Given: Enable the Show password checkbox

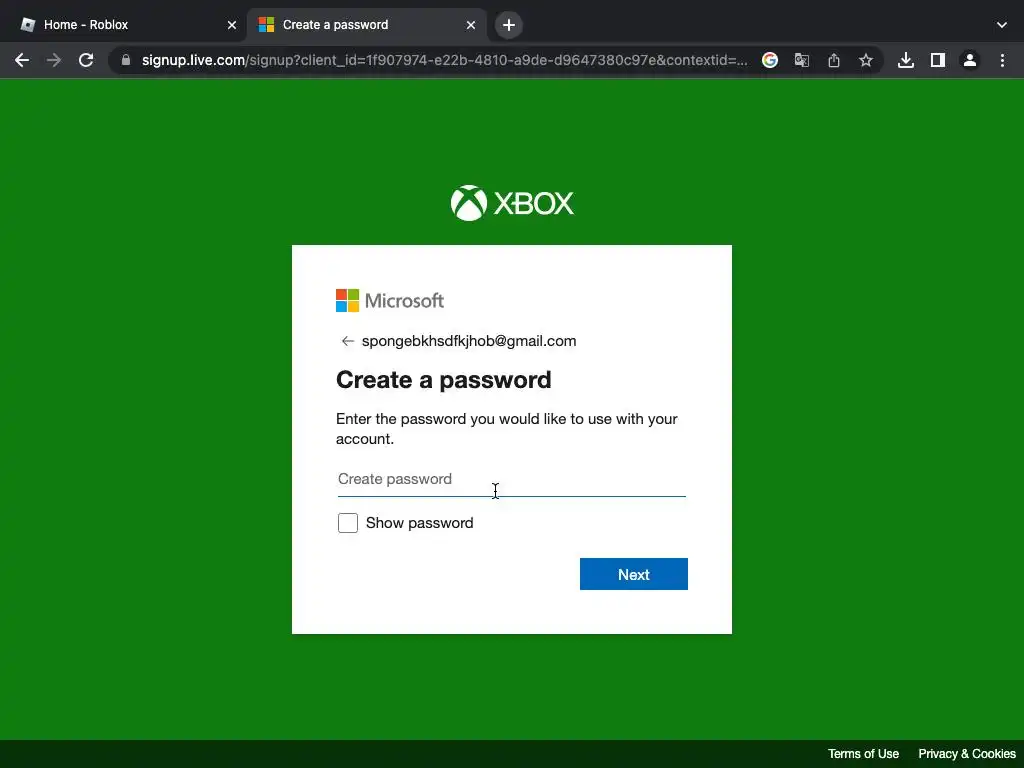Looking at the screenshot, I should click(x=347, y=522).
